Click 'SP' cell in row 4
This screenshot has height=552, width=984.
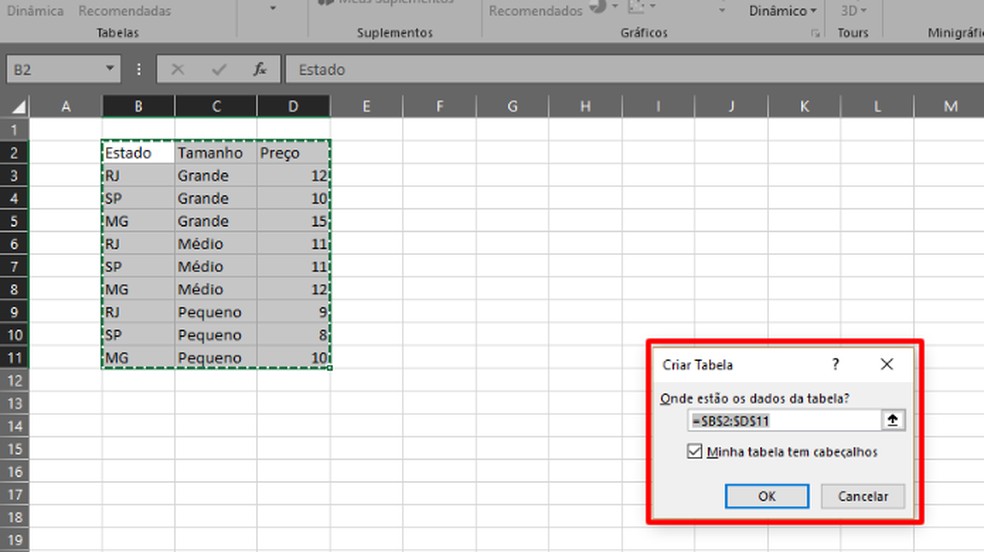[x=138, y=198]
